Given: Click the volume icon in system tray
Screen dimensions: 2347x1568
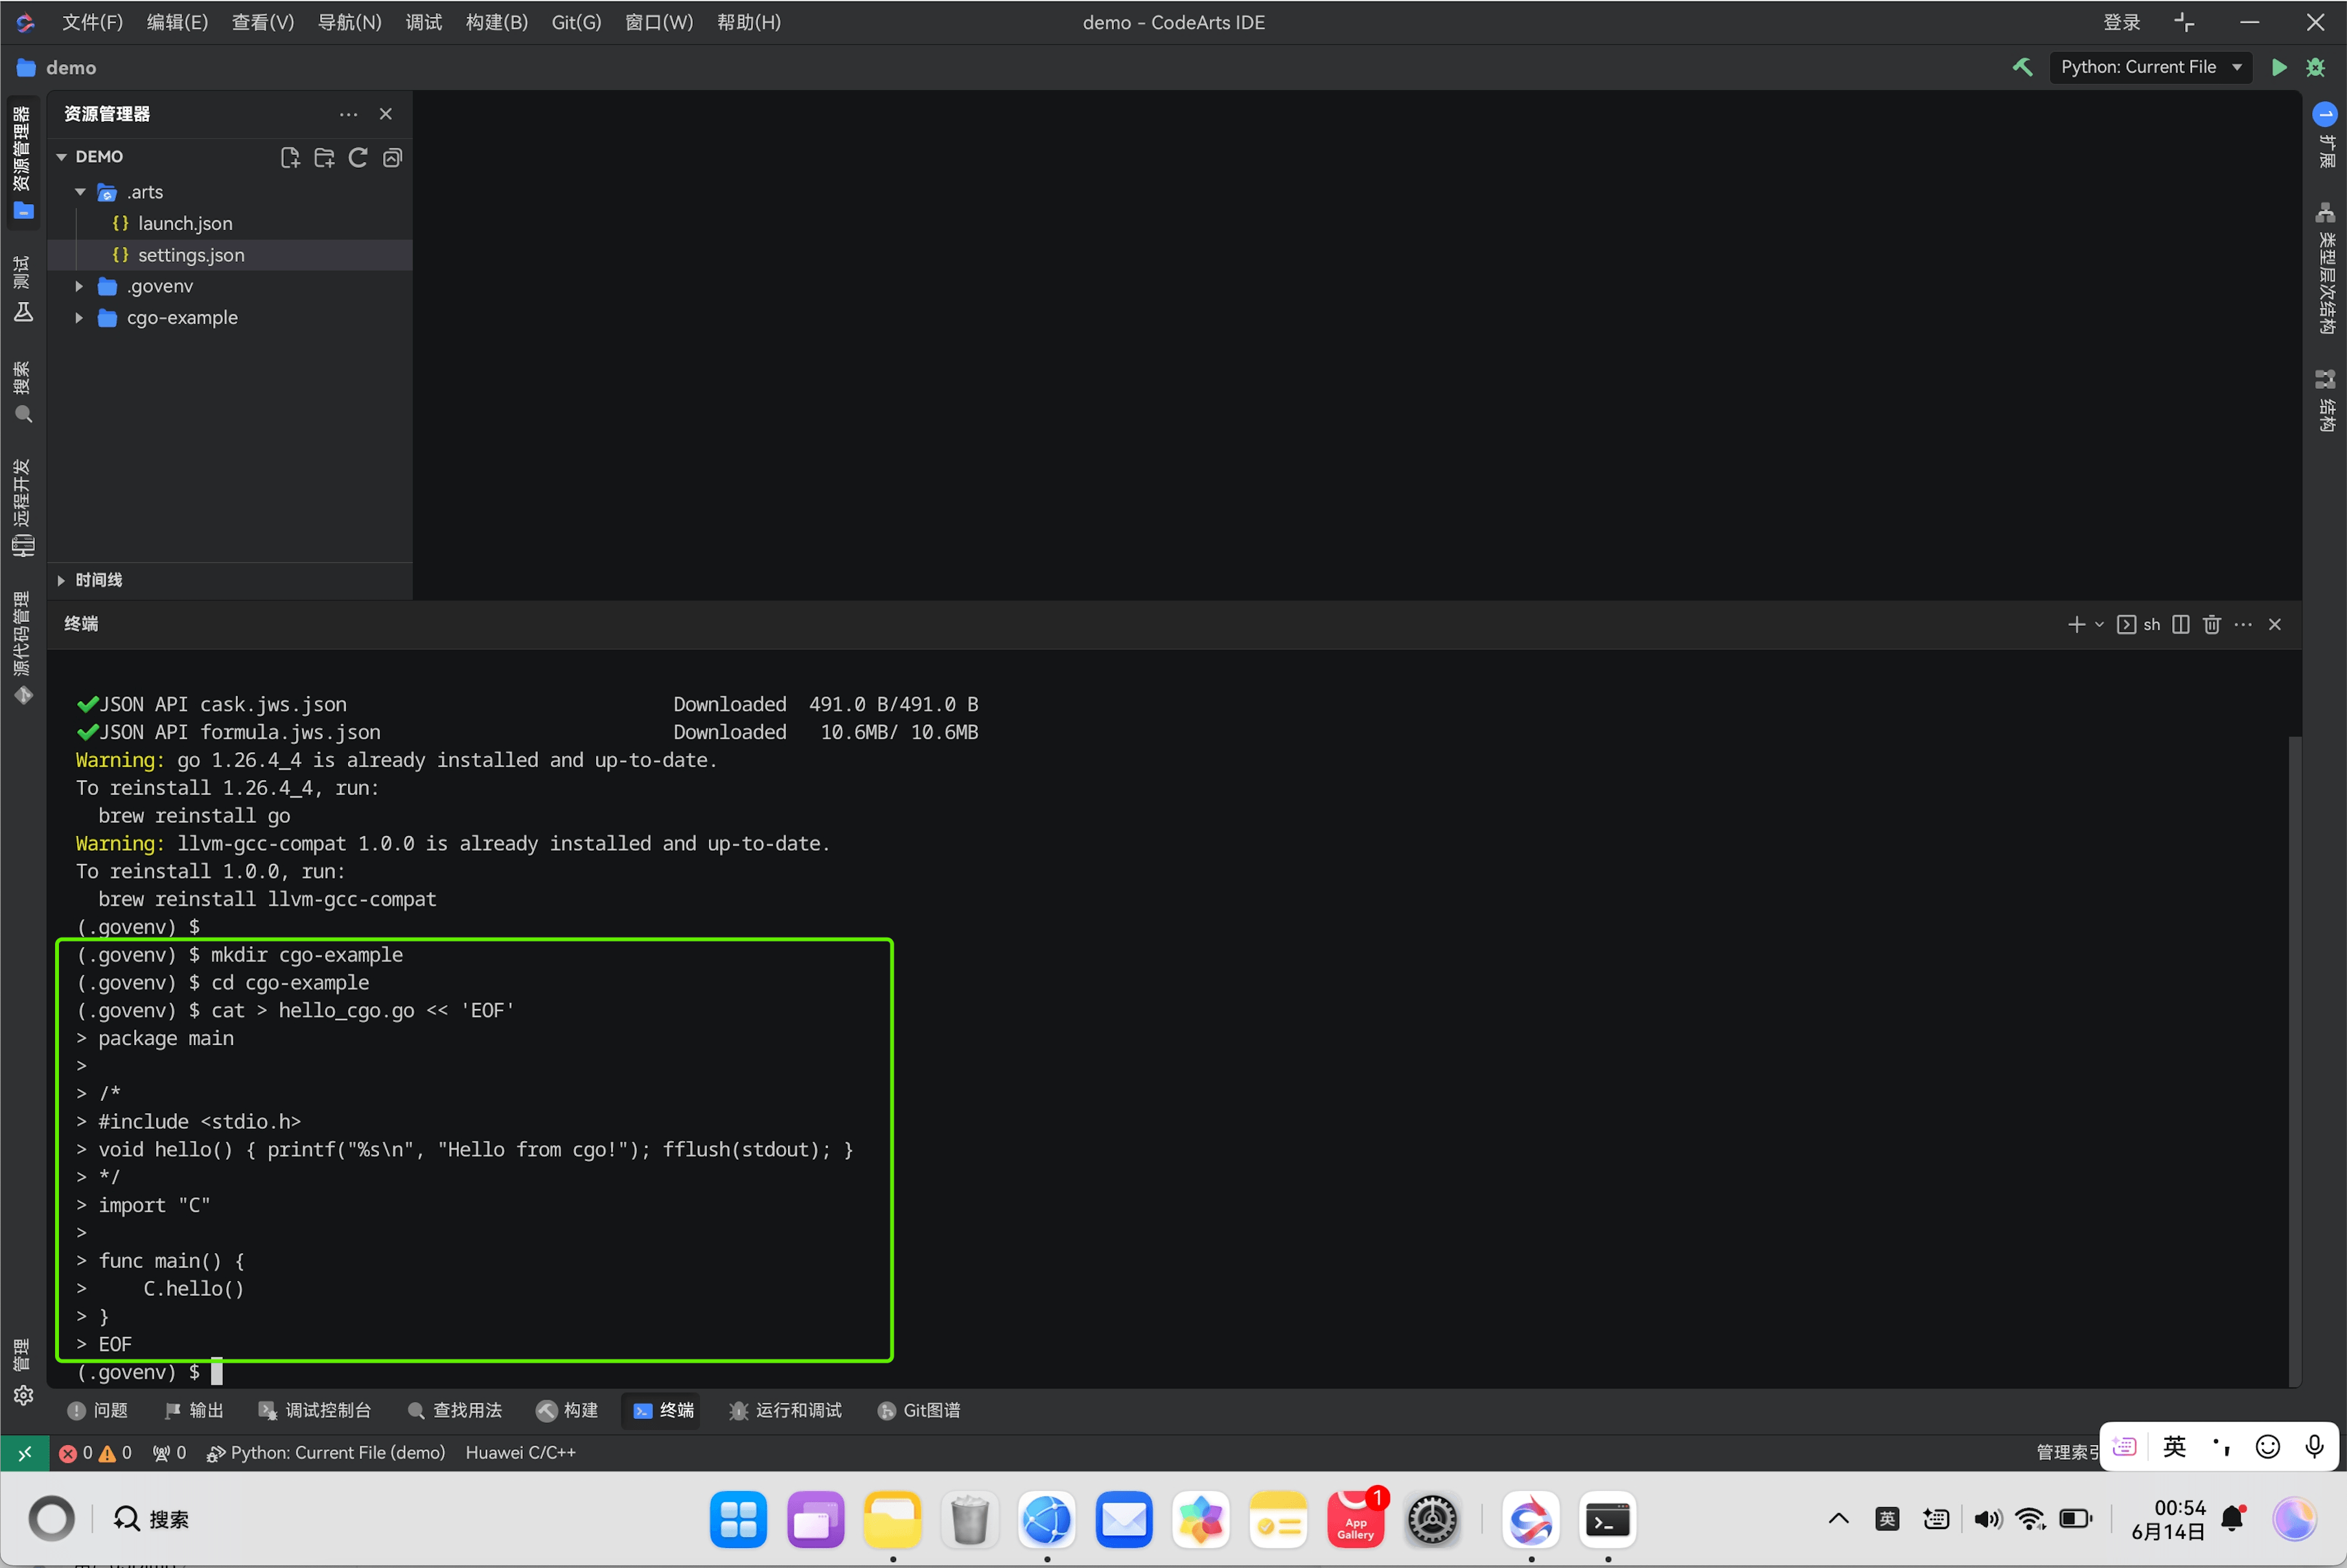Looking at the screenshot, I should click(x=1987, y=1519).
